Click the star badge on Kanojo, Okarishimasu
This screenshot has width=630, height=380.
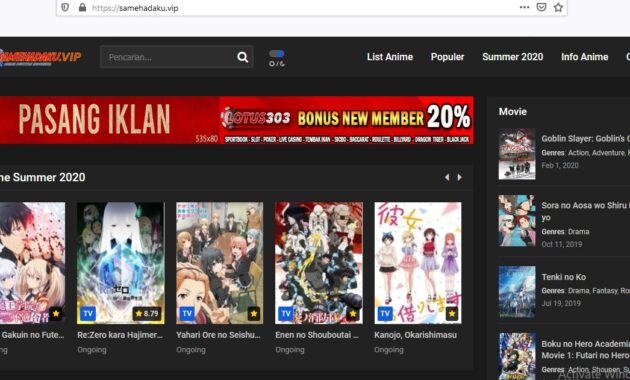452,313
